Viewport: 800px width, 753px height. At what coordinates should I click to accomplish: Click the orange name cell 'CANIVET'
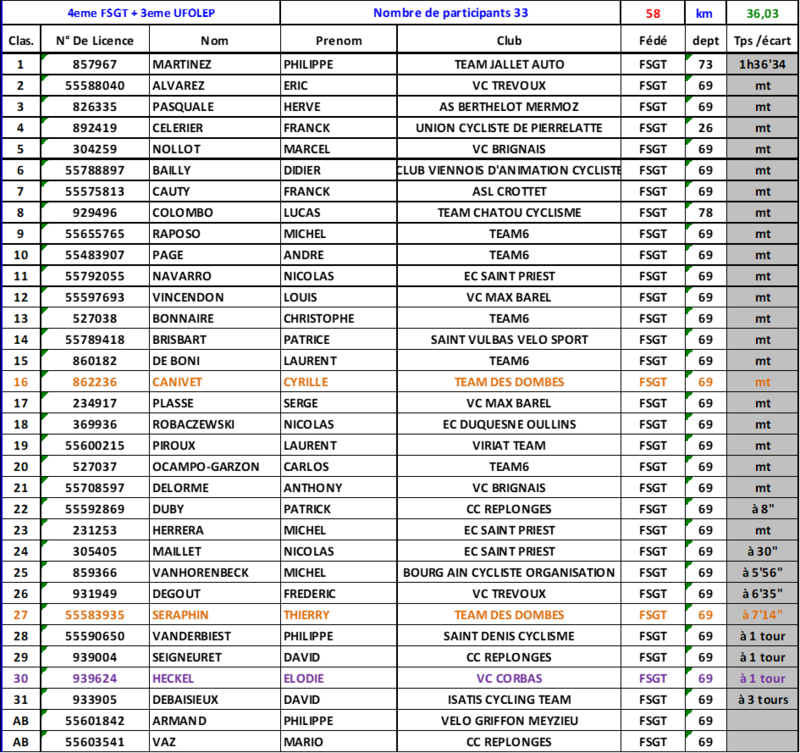coord(215,382)
